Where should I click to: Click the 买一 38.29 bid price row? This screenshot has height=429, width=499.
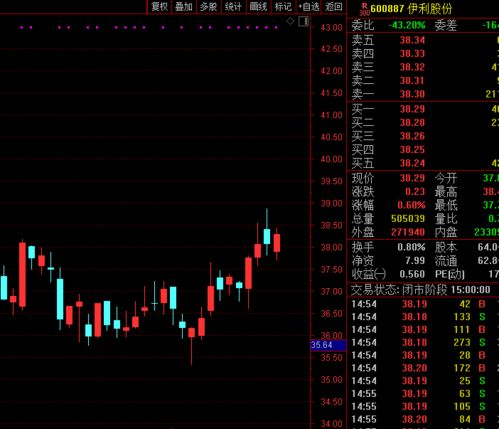(x=423, y=109)
